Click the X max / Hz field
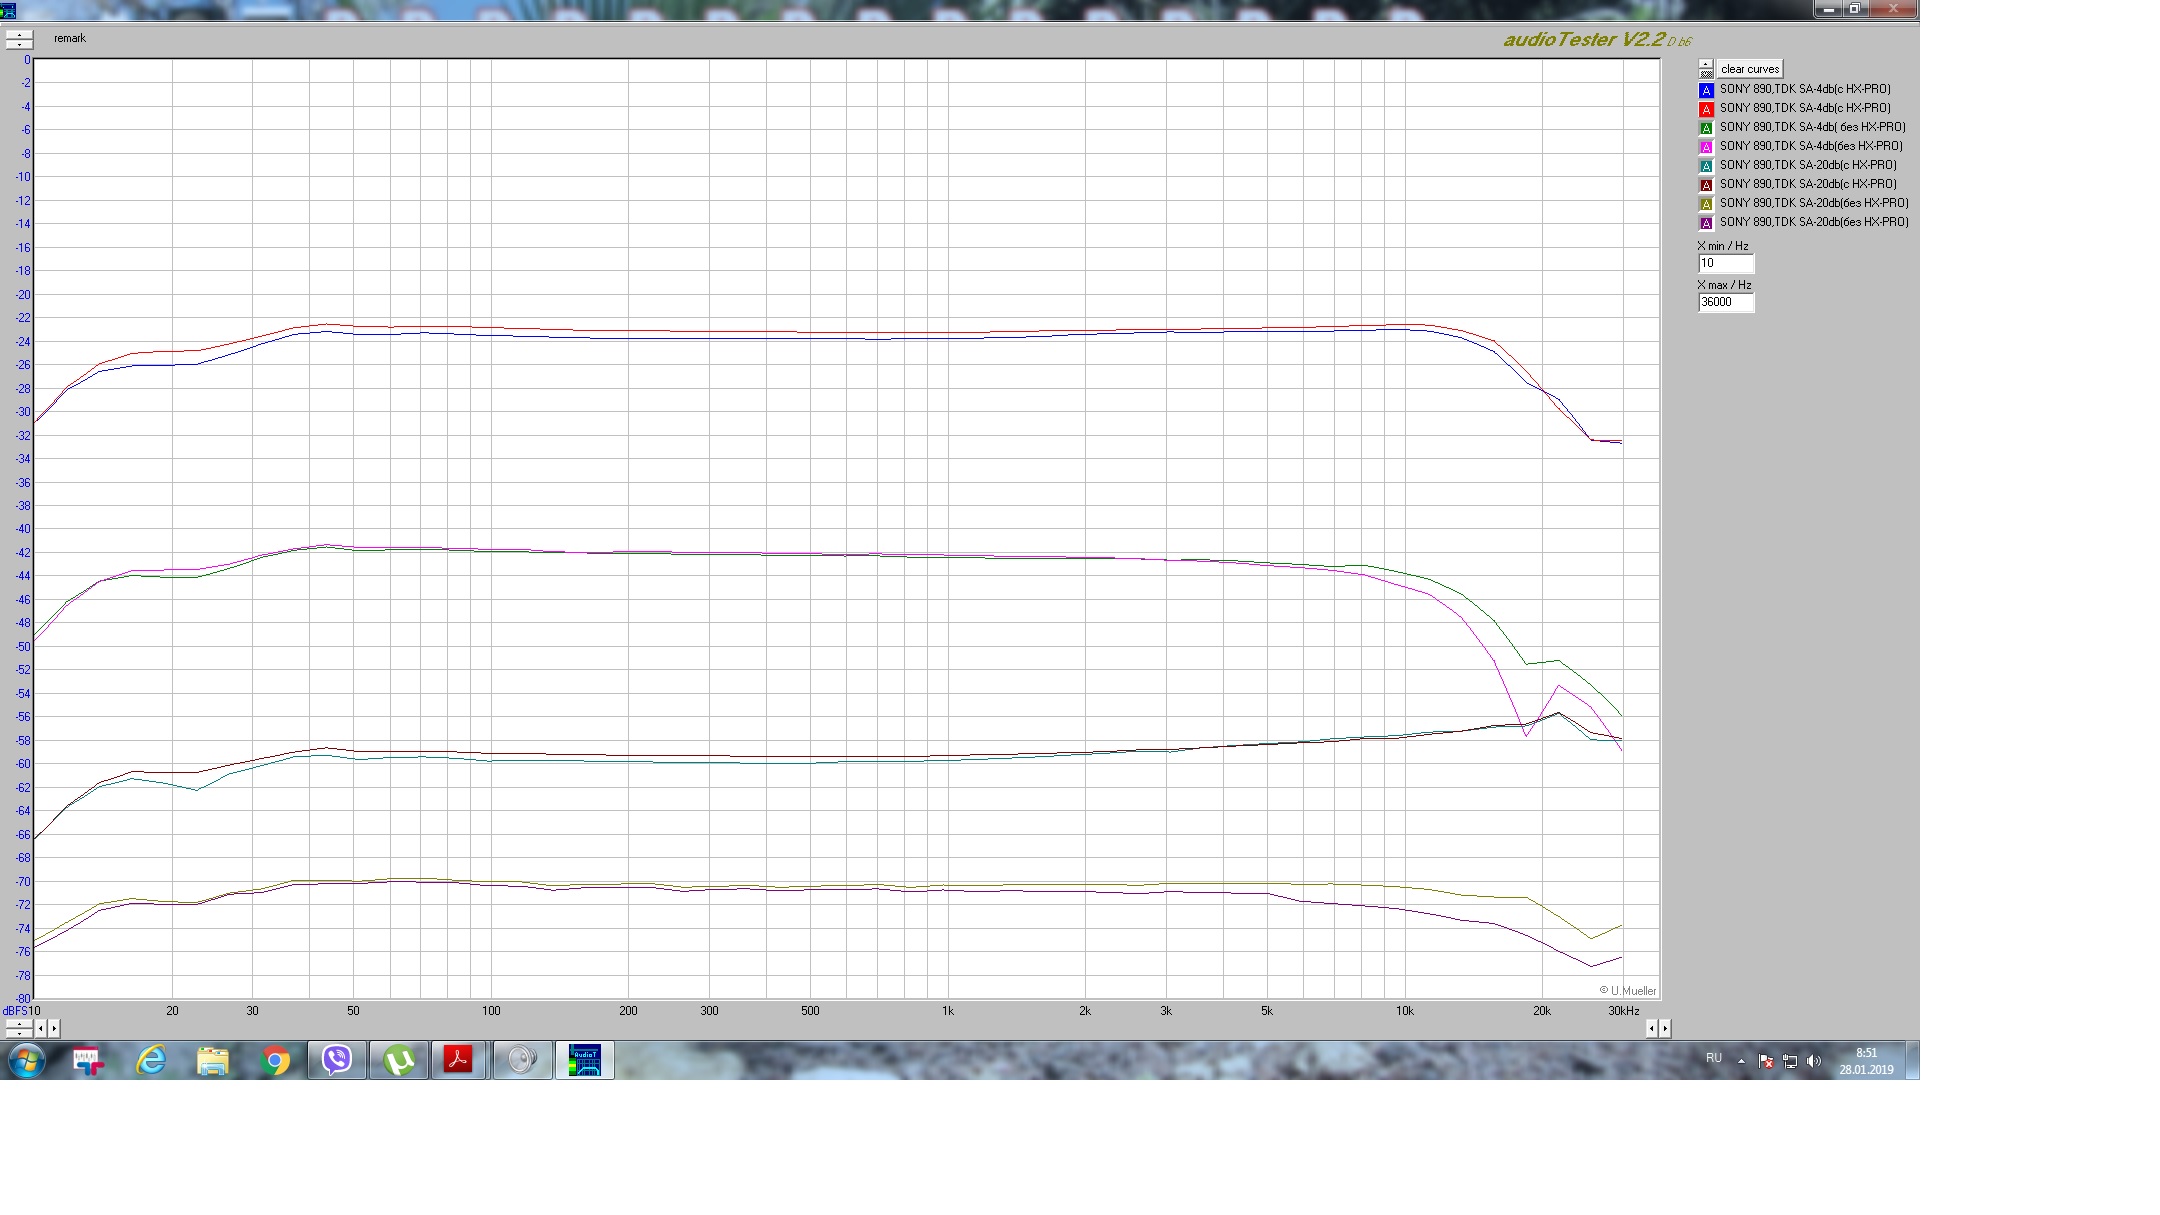Screen dimensions: 2160x1215 [x=1725, y=302]
